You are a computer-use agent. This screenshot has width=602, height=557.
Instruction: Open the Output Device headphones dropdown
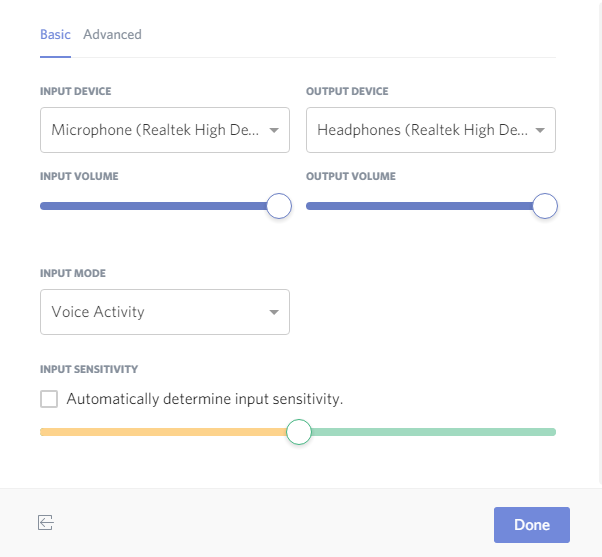(x=422, y=130)
